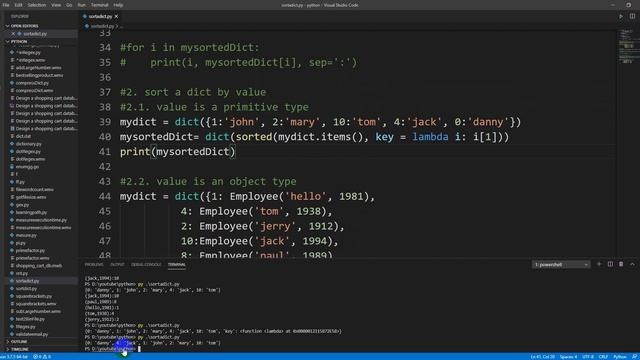The height and width of the screenshot is (360, 640).
Task: Split the editor with the split icon
Action: [632, 16]
